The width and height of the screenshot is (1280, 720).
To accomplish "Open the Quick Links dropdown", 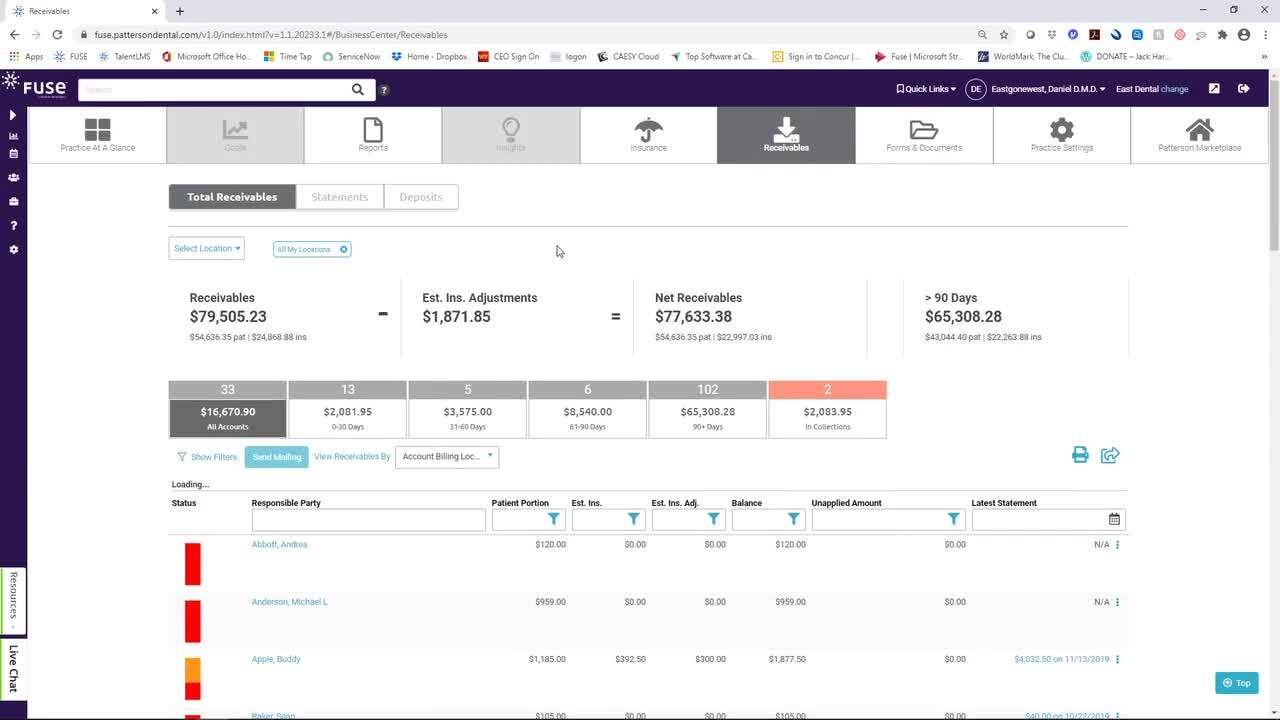I will coord(926,89).
